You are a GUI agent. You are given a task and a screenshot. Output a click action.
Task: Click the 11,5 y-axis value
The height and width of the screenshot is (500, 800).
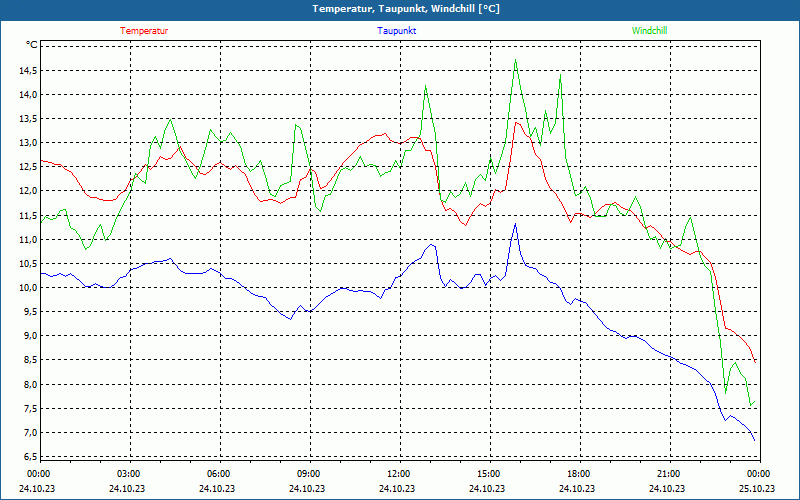pos(28,215)
